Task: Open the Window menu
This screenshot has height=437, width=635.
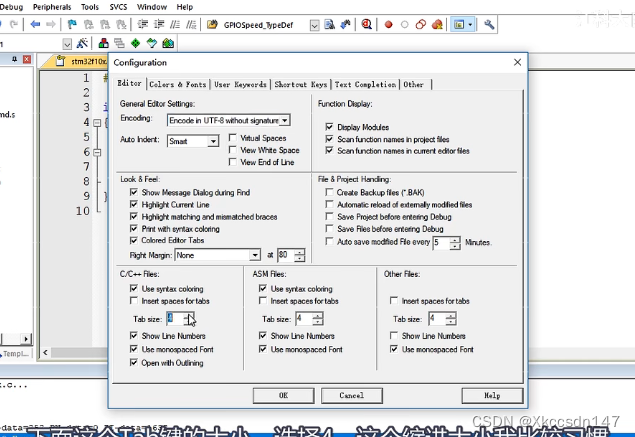Action: (x=152, y=7)
